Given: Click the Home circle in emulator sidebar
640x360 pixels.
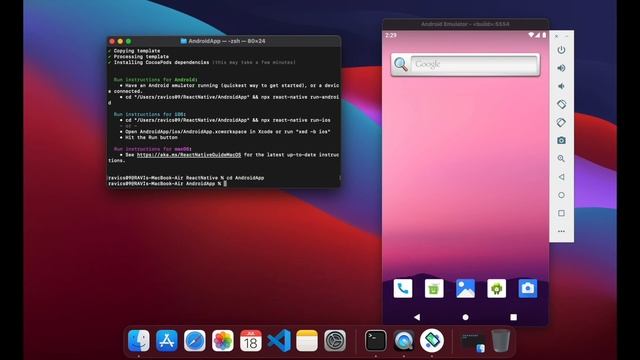Looking at the screenshot, I should tap(561, 195).
